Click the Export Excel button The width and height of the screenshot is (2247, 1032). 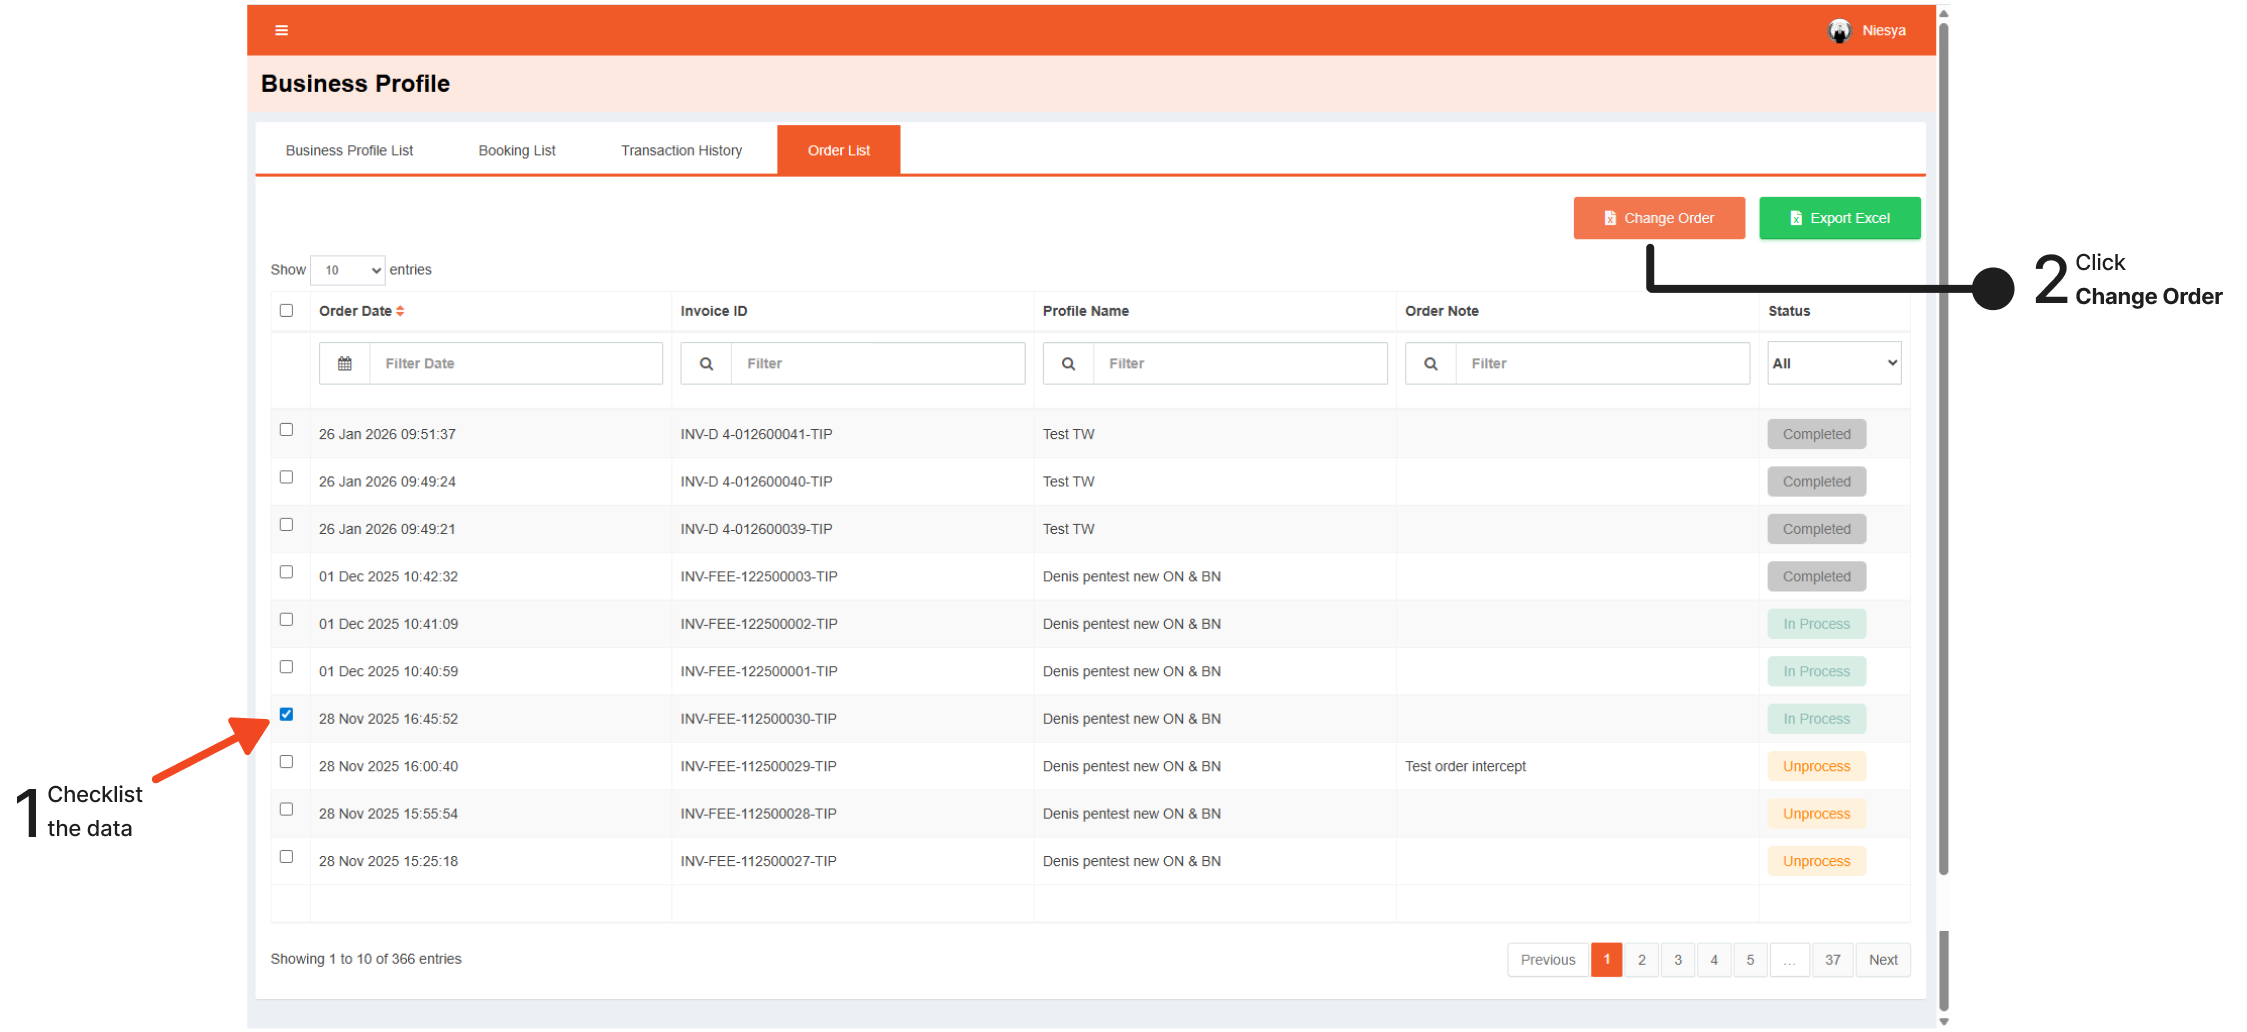(1839, 218)
